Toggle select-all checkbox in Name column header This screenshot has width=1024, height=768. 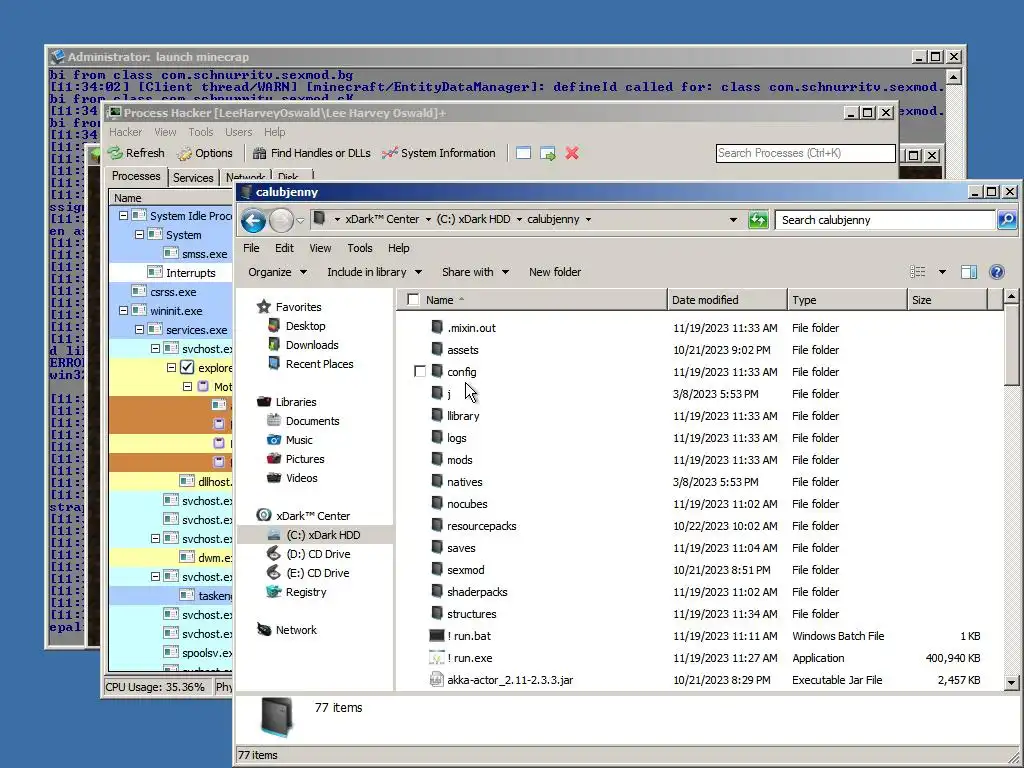(413, 299)
